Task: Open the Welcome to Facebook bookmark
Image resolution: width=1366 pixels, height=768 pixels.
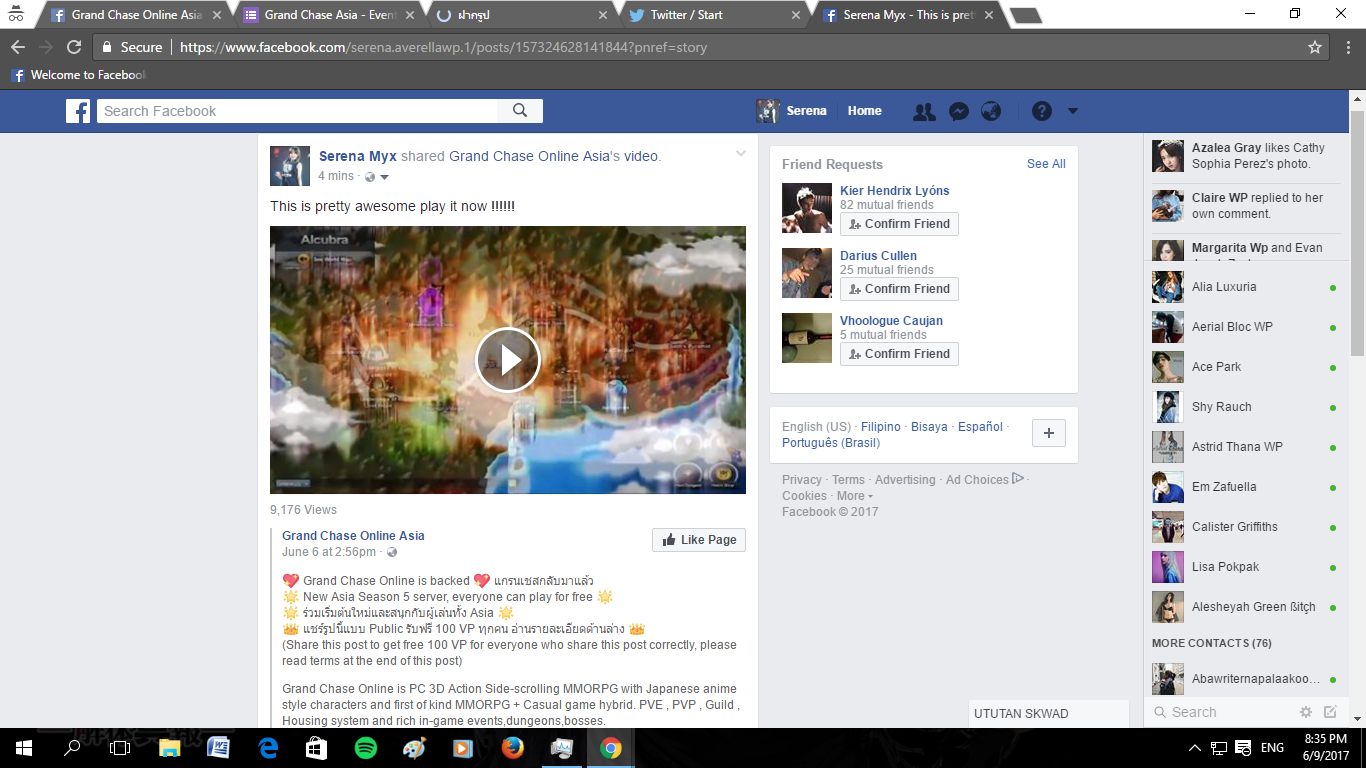Action: coord(78,75)
